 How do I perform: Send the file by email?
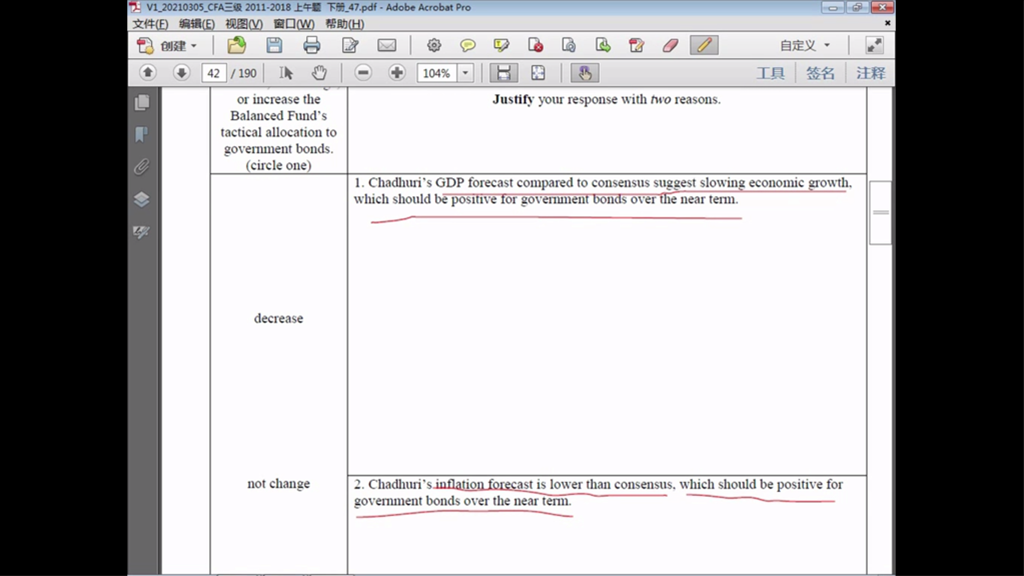coord(387,45)
